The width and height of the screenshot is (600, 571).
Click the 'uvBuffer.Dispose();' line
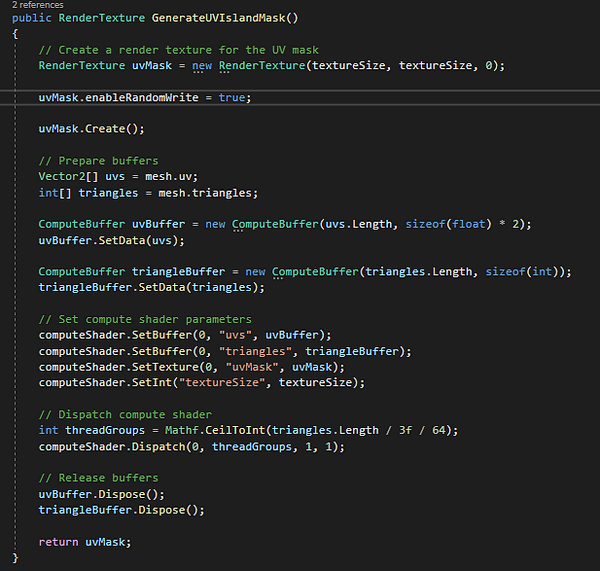point(101,494)
